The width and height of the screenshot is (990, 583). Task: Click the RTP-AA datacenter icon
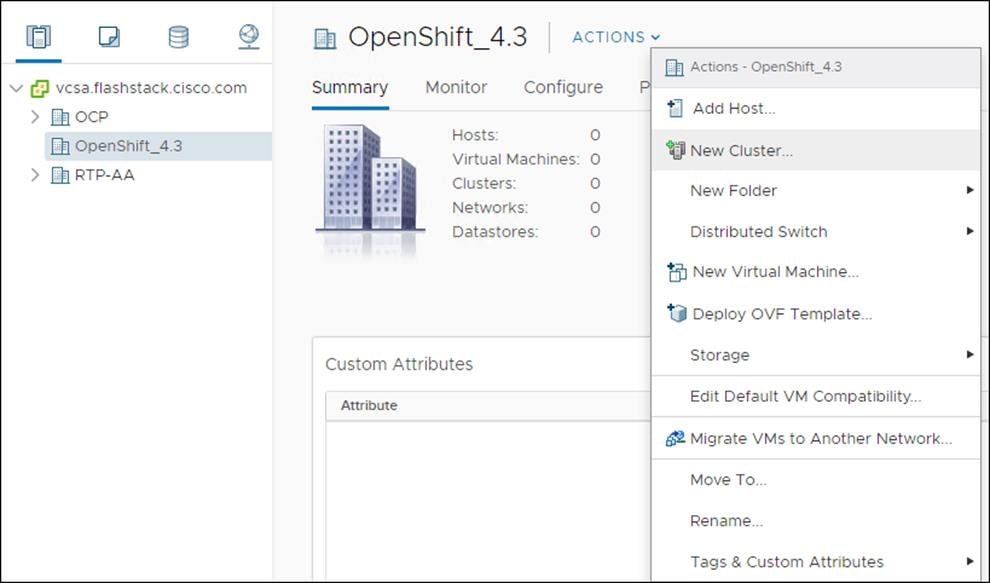coord(60,175)
